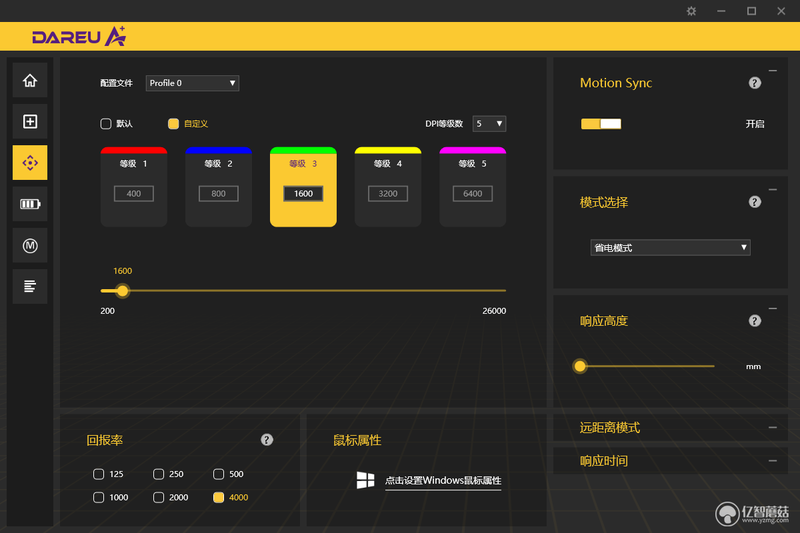Click the 模式选择 help question mark
The width and height of the screenshot is (800, 533).
[x=755, y=202]
